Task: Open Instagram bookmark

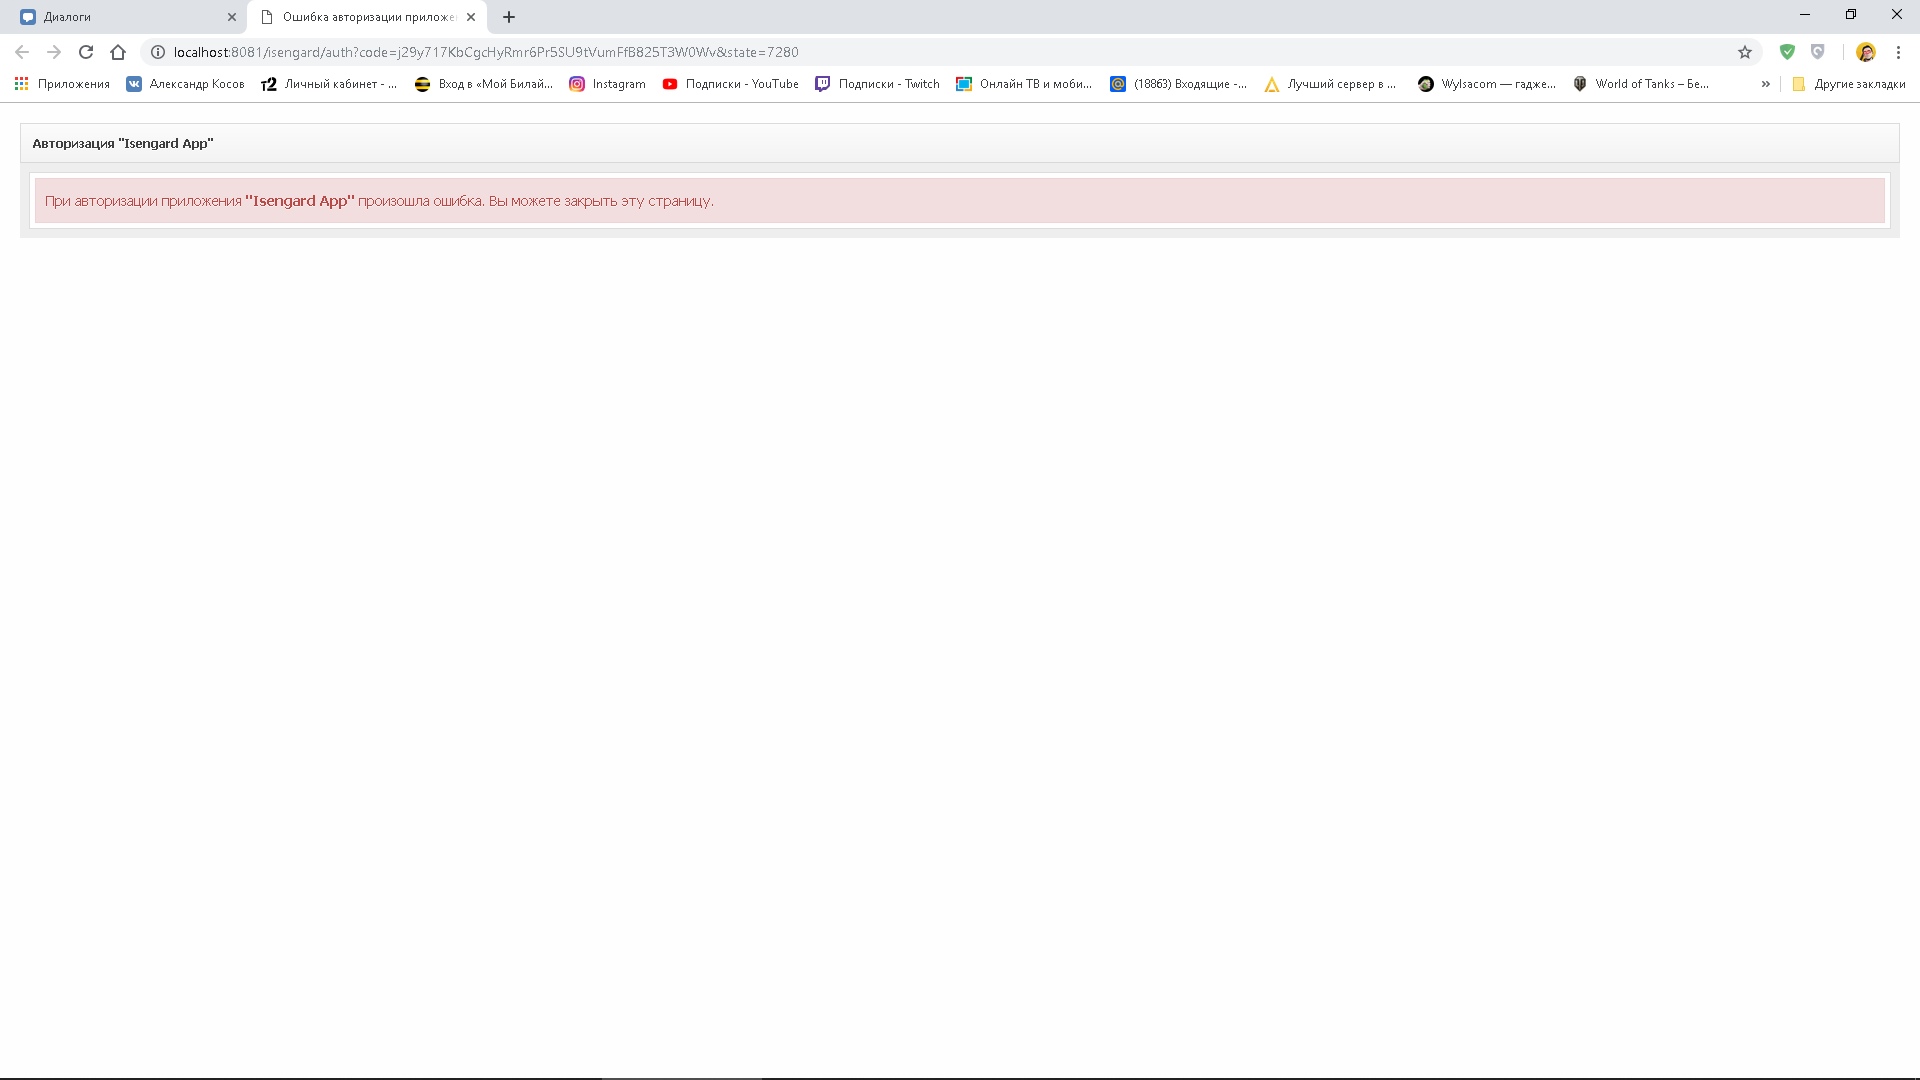Action: 607,84
